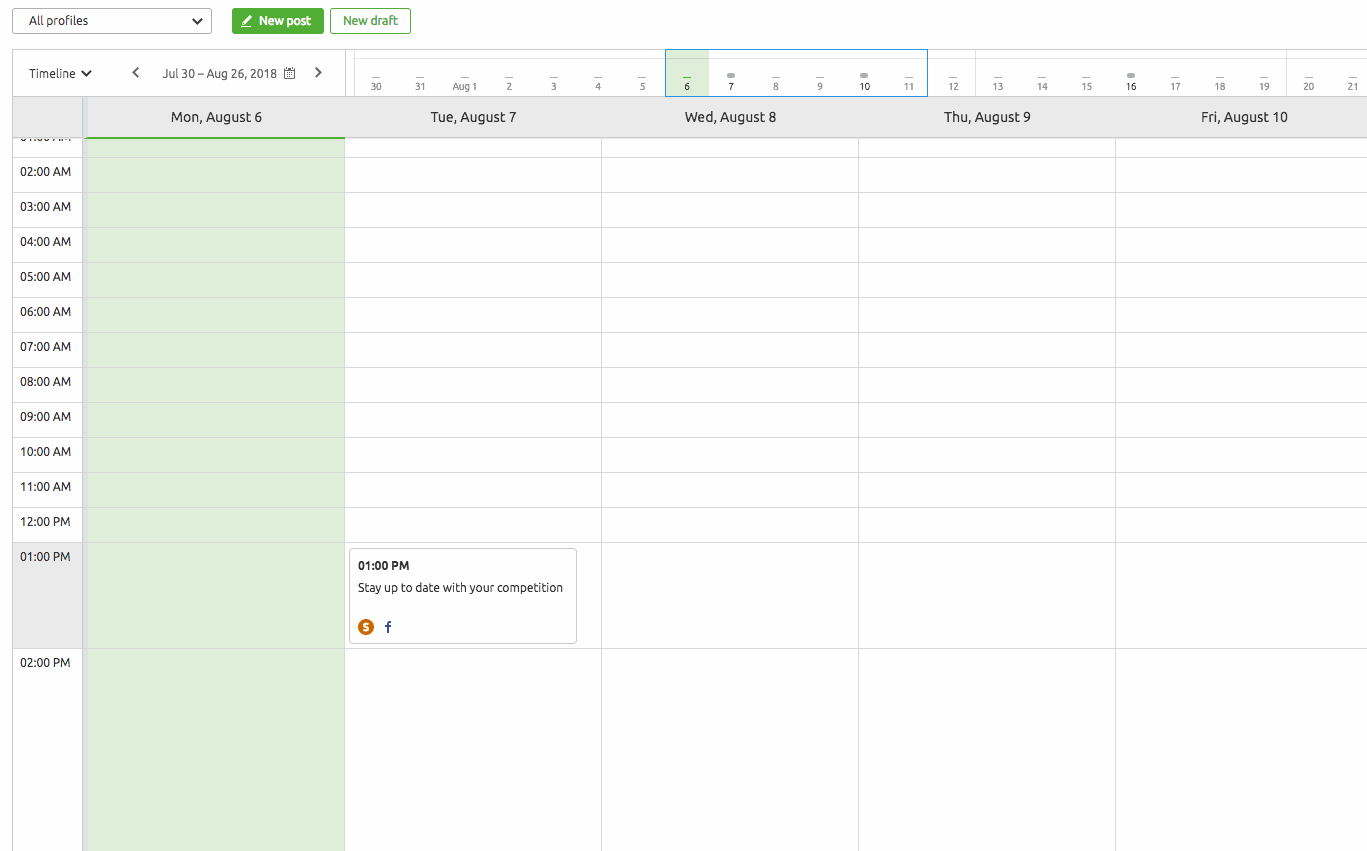Expand the Timeline view dropdown
This screenshot has width=1367, height=851.
click(60, 73)
